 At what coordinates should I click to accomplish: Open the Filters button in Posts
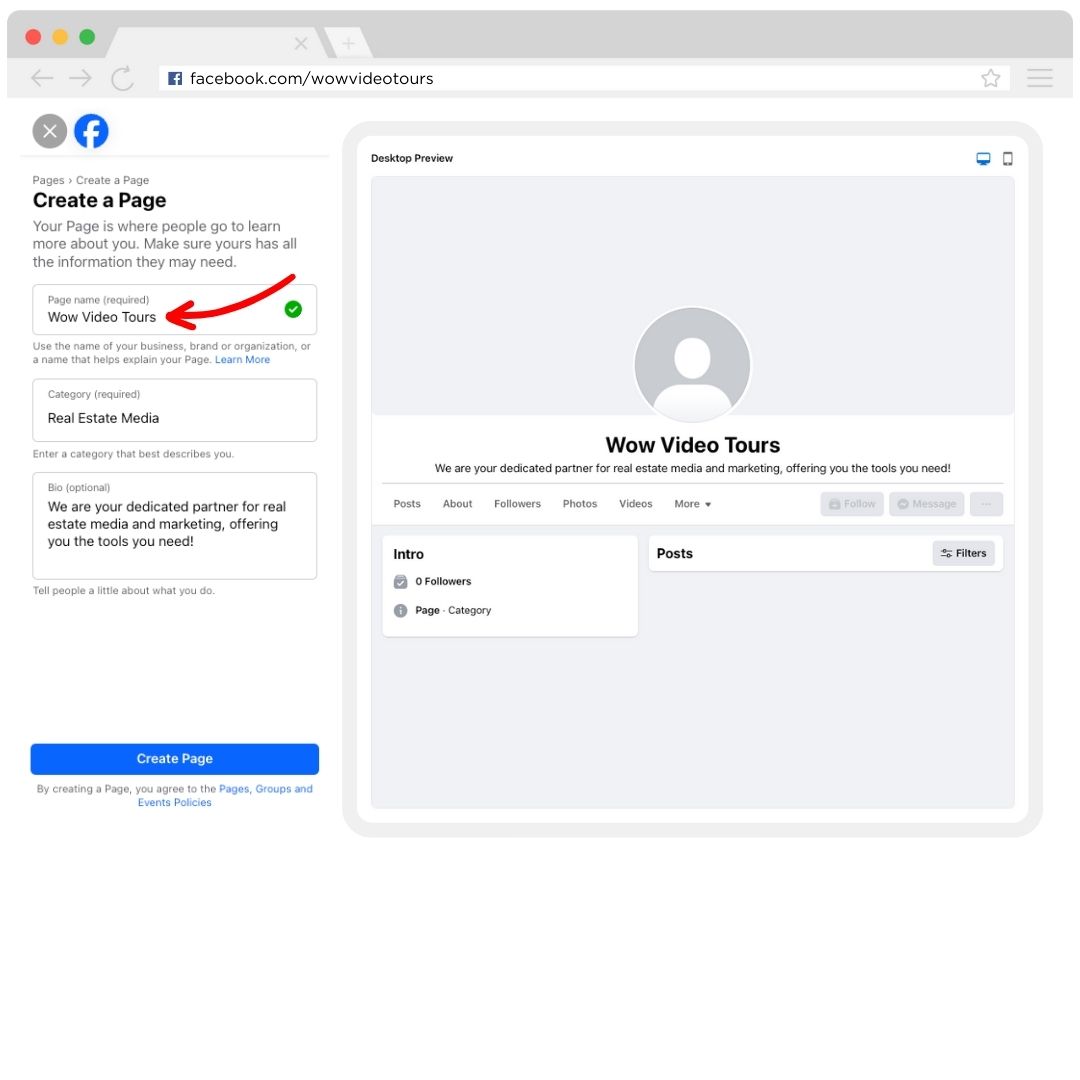click(x=964, y=554)
